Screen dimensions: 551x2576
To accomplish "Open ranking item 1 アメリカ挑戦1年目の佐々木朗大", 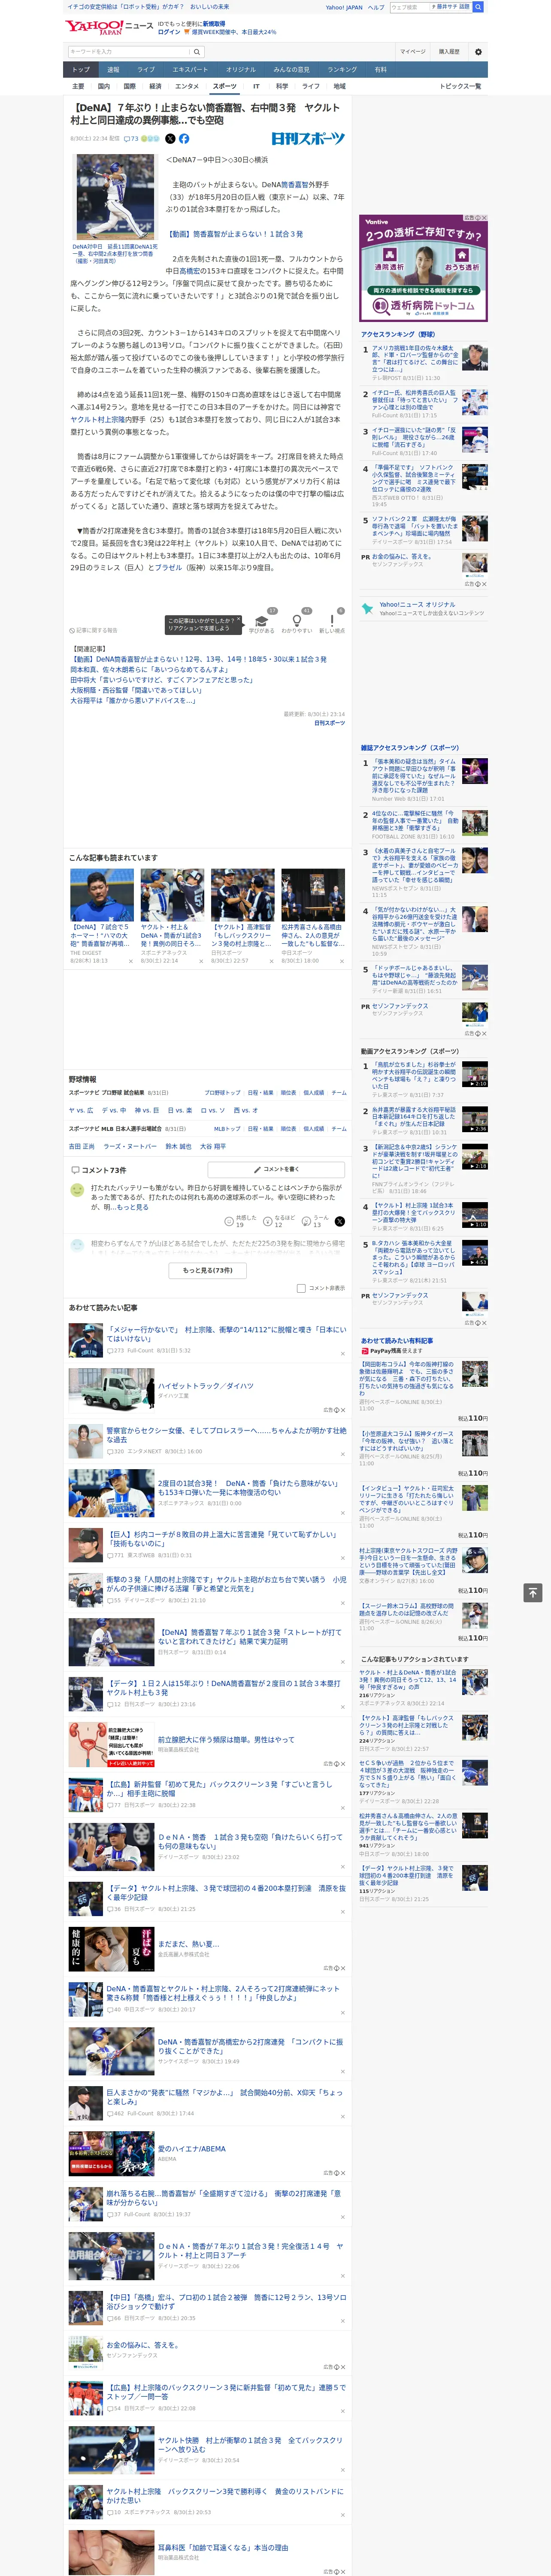I will 415,358.
